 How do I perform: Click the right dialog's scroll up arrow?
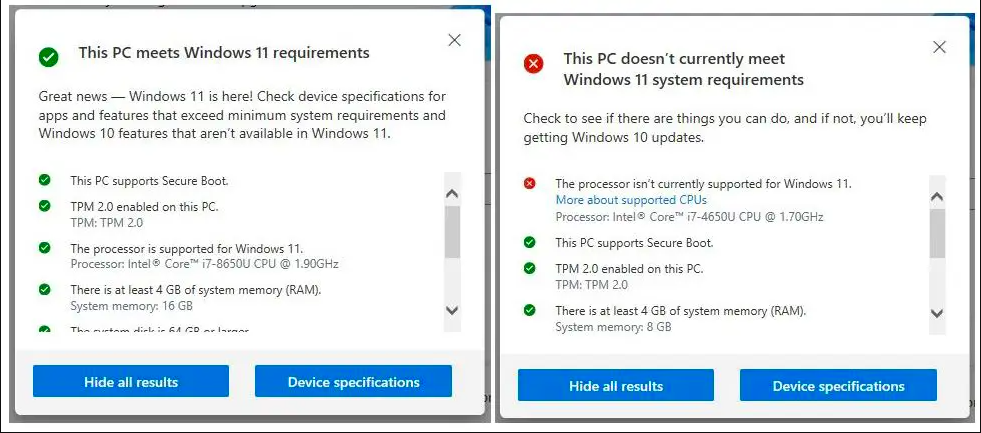937,196
